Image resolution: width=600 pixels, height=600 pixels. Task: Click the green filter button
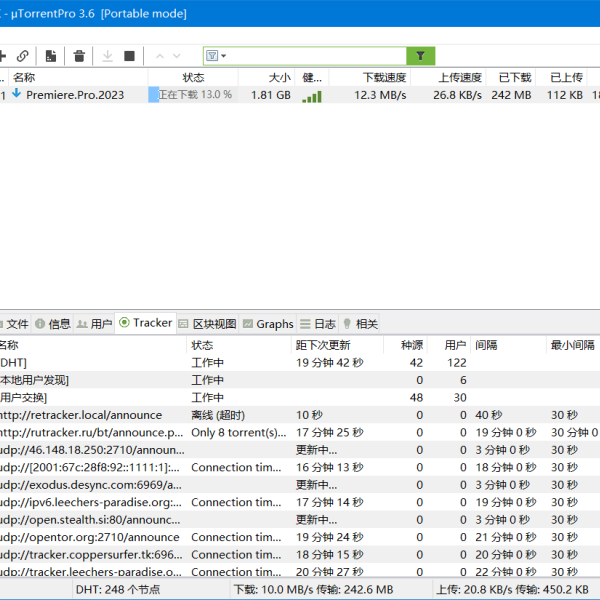pos(421,56)
